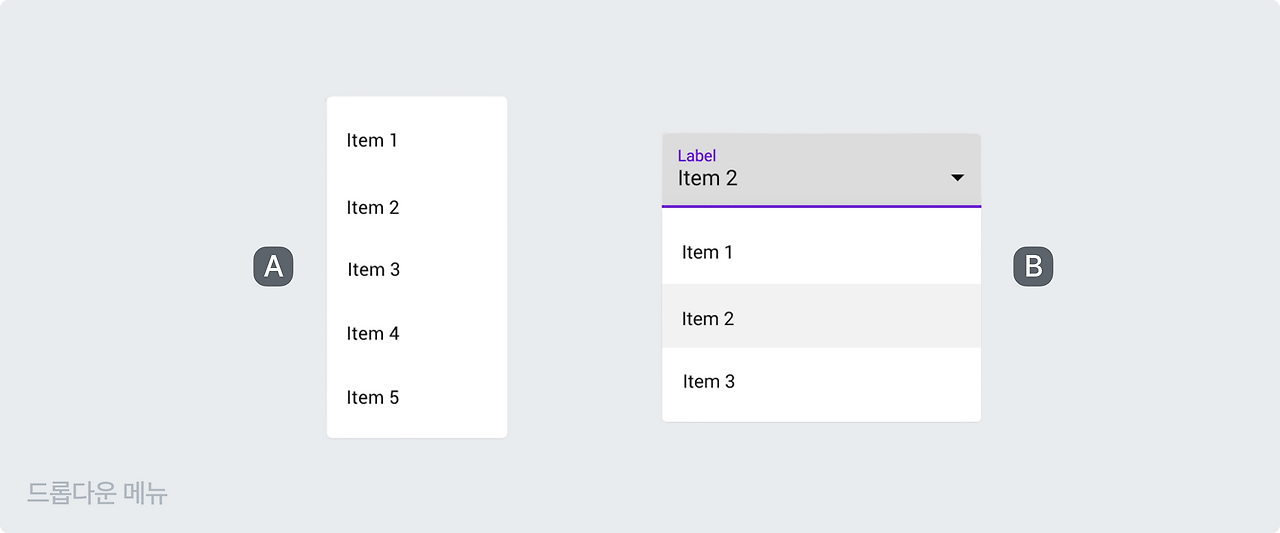Click the A badge icon
The image size is (1280, 533).
pyautogui.click(x=273, y=267)
